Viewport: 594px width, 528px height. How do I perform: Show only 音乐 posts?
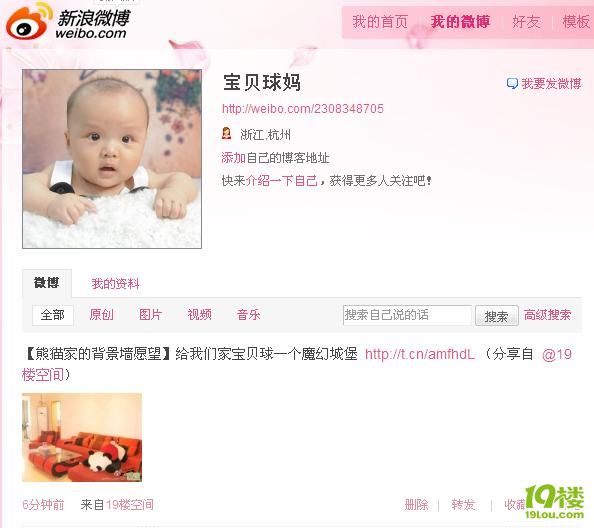pyautogui.click(x=249, y=314)
